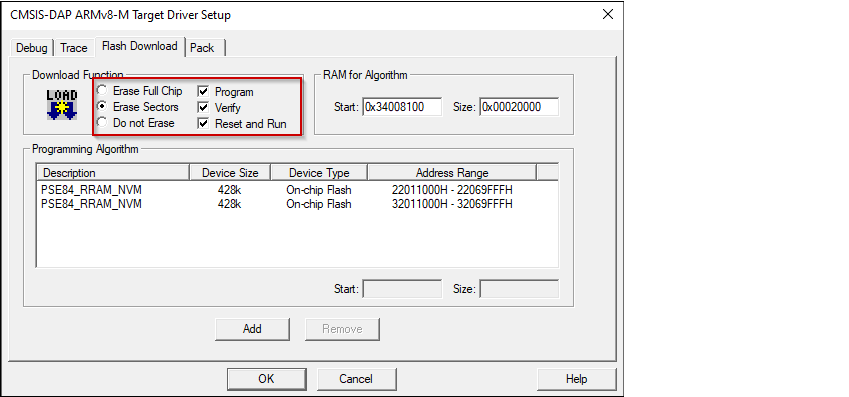
Task: Toggle the Program checkbox
Action: pos(204,92)
